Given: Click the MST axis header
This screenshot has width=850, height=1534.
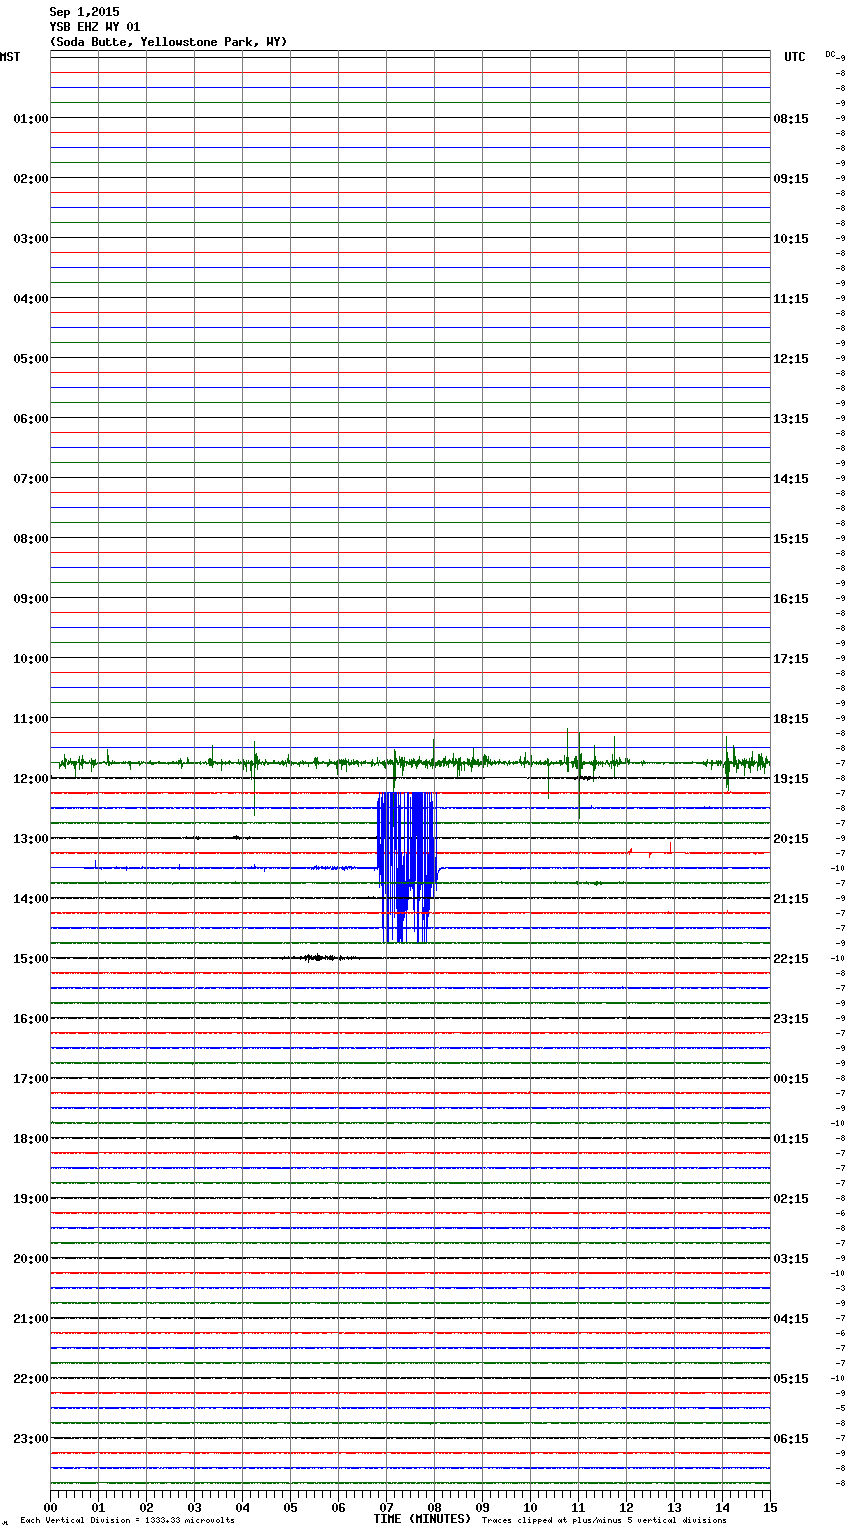Looking at the screenshot, I should click(10, 57).
